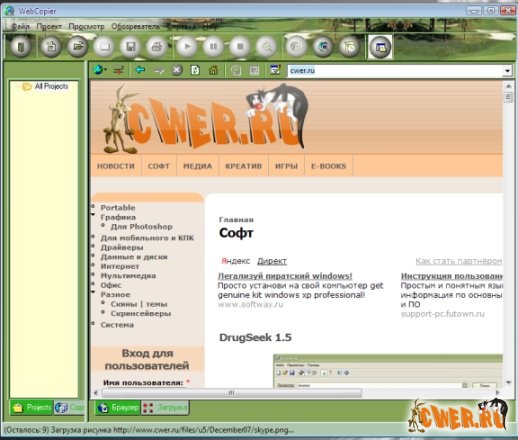
Task: Click the scheduler clock icon in the main toolbar
Action: click(350, 46)
